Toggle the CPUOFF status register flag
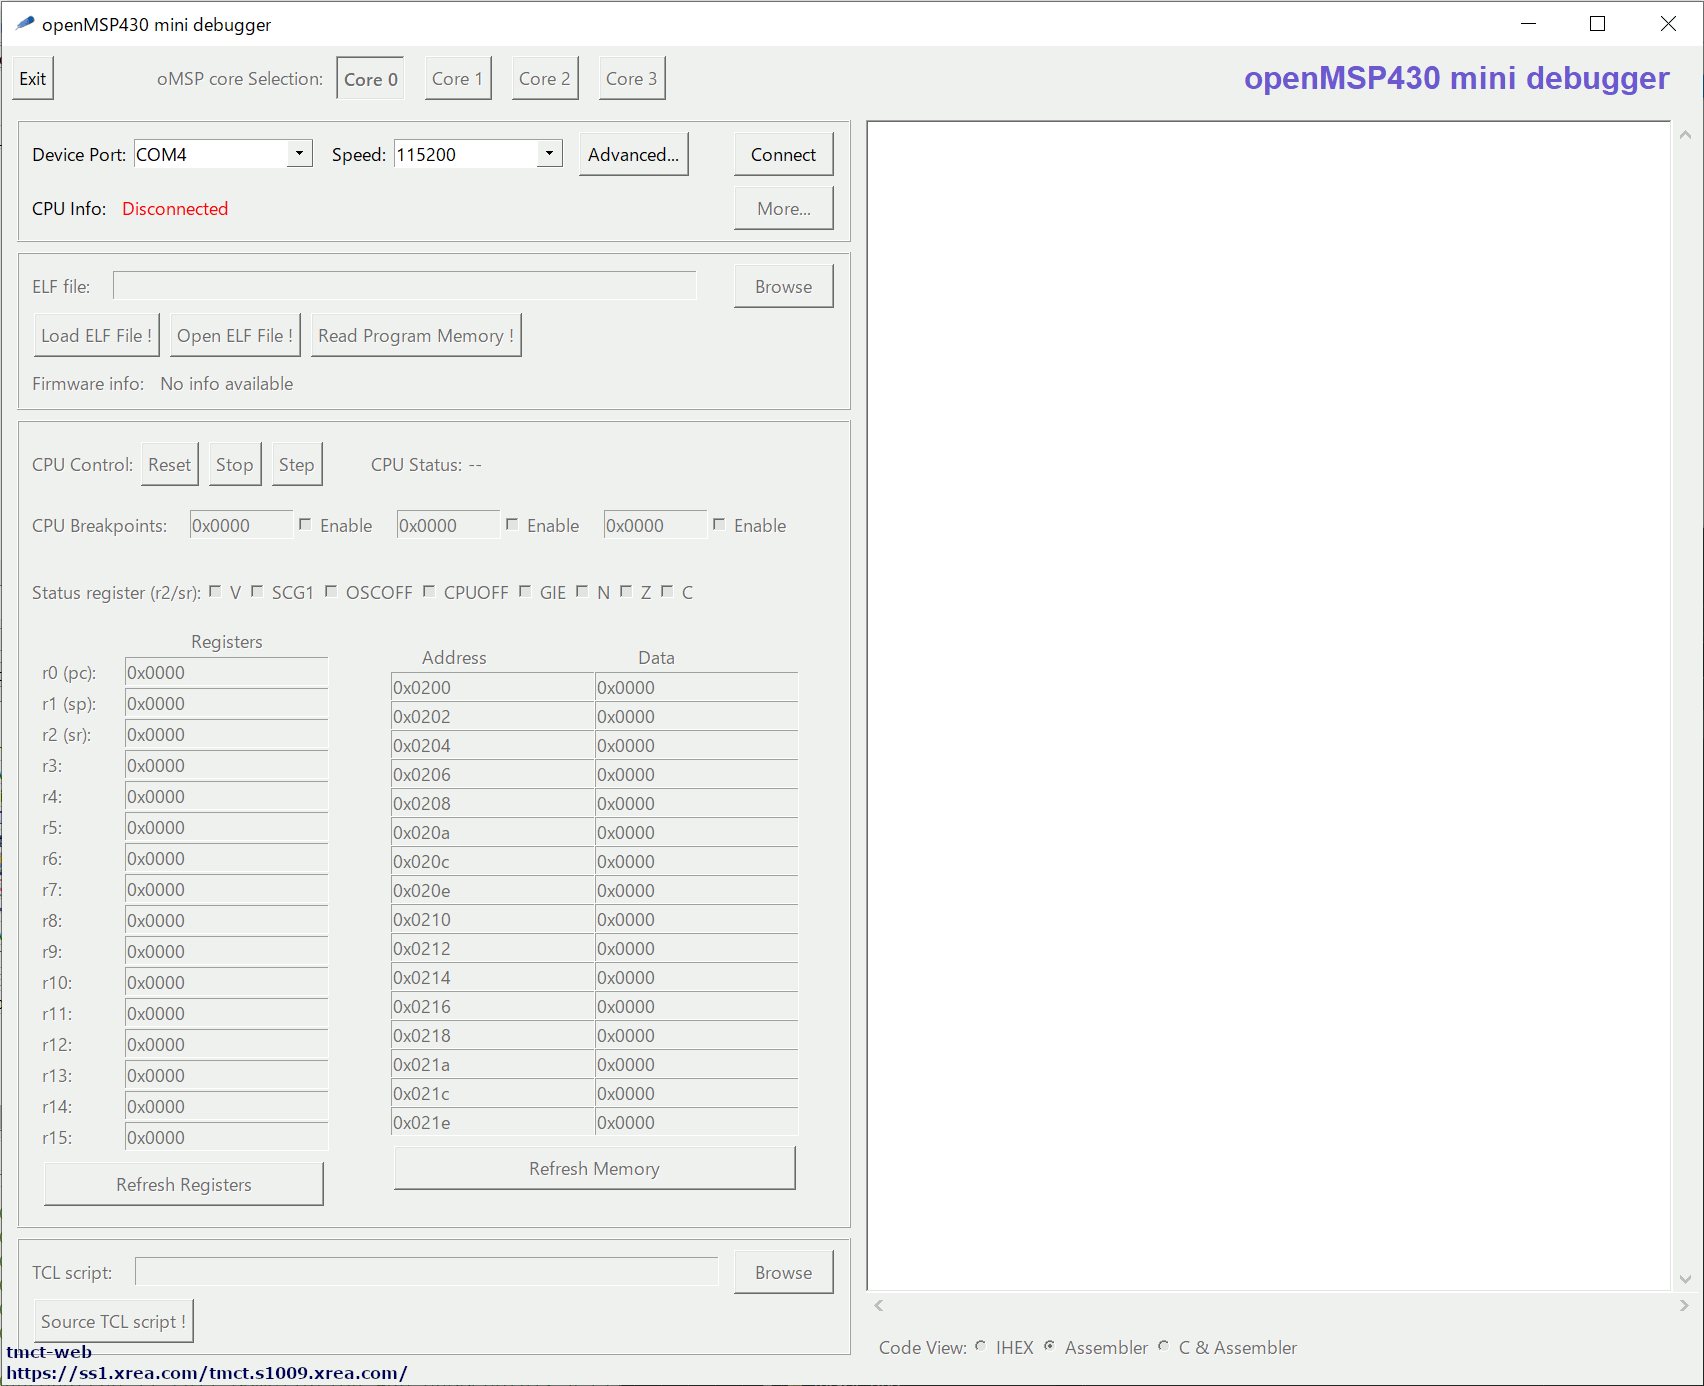Screen dimensions: 1704x1386 pos(429,591)
